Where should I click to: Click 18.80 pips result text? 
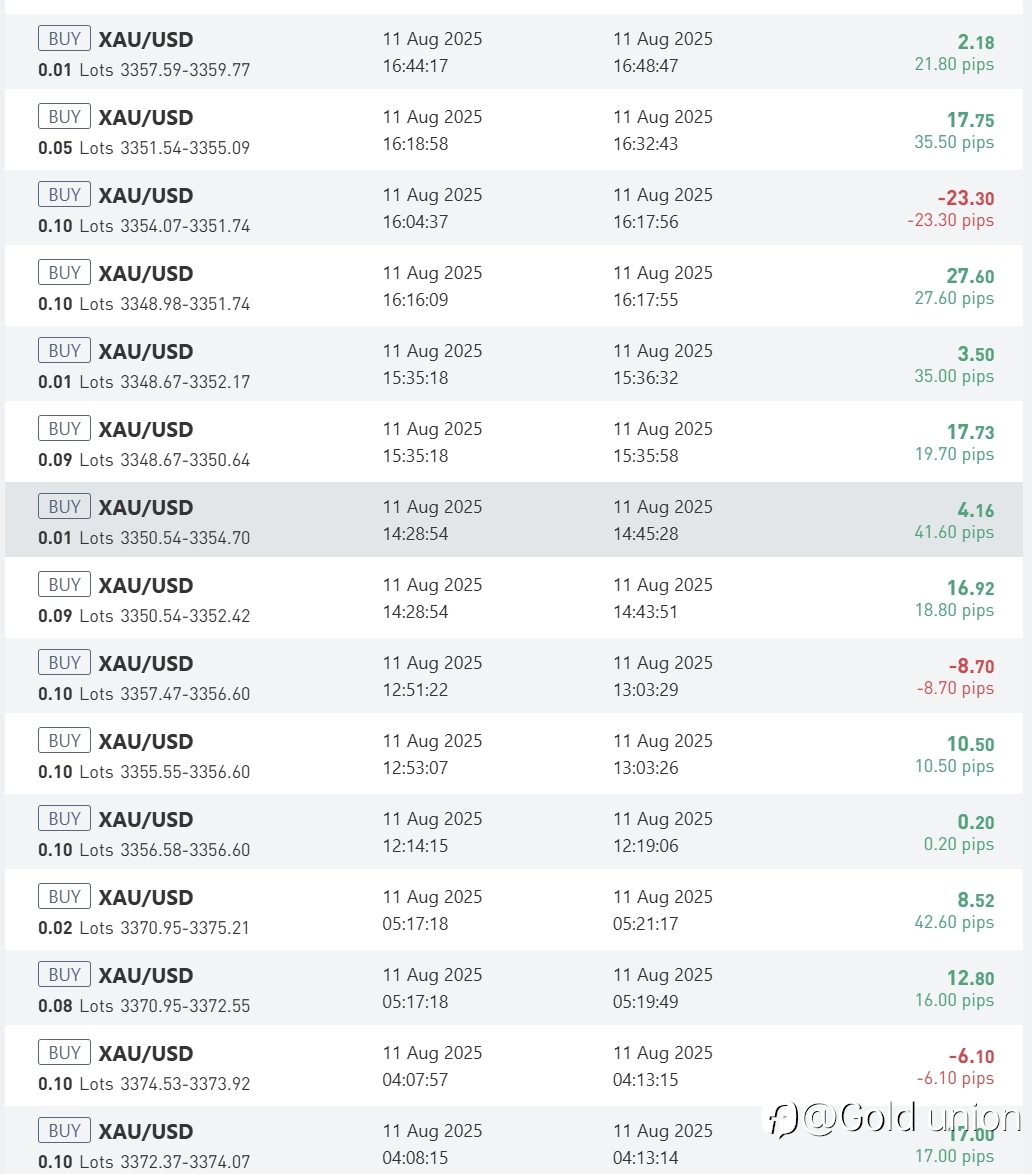click(954, 610)
